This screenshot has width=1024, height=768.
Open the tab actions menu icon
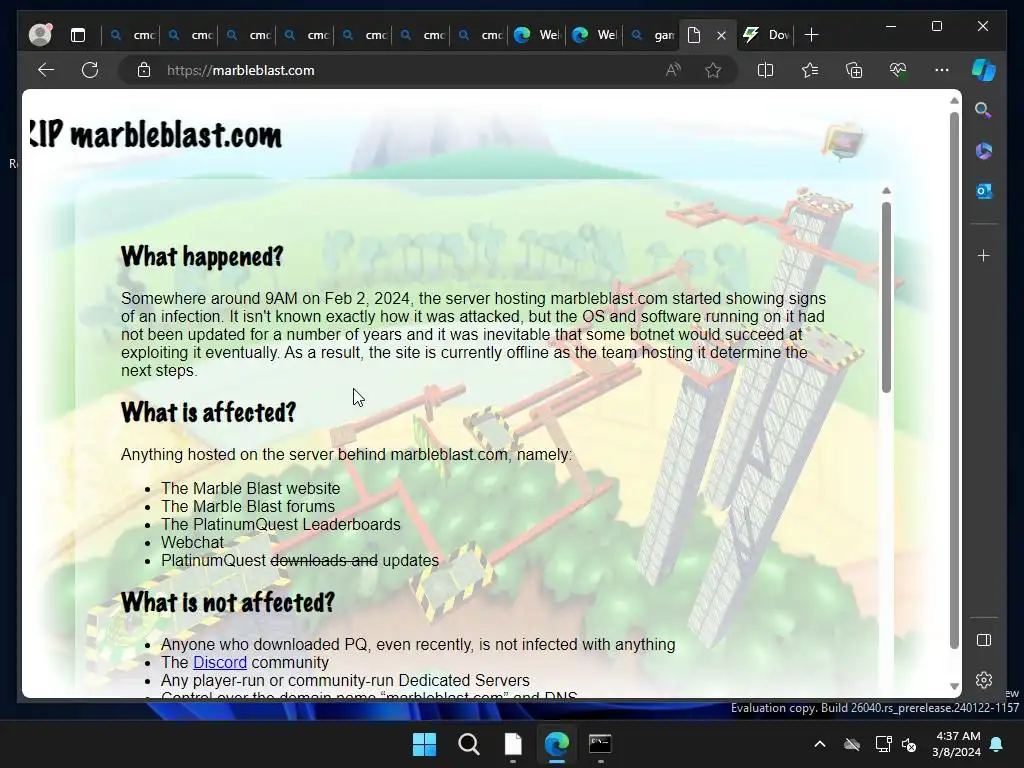pyautogui.click(x=78, y=35)
